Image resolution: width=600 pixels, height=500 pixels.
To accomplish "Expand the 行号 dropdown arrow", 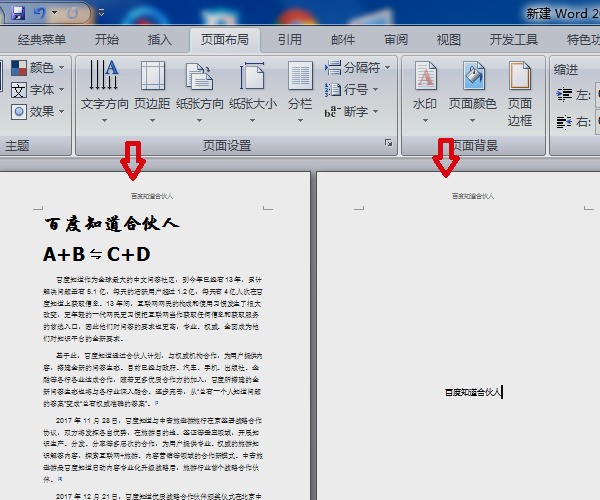I will pyautogui.click(x=375, y=90).
